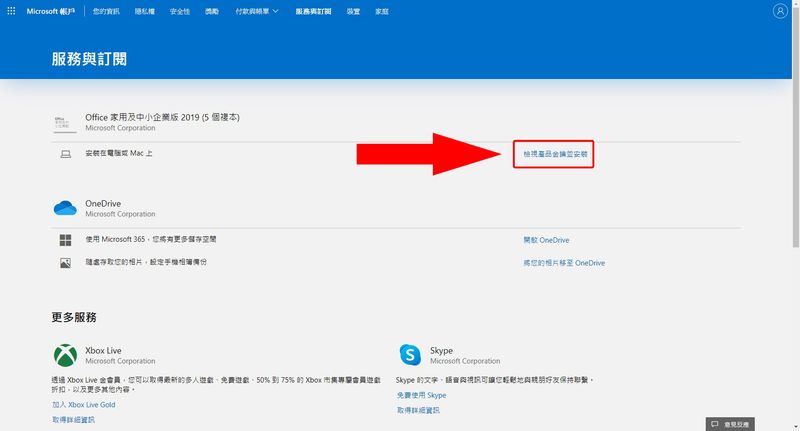
Task: Open the app launcher grid icon
Action: (x=11, y=11)
